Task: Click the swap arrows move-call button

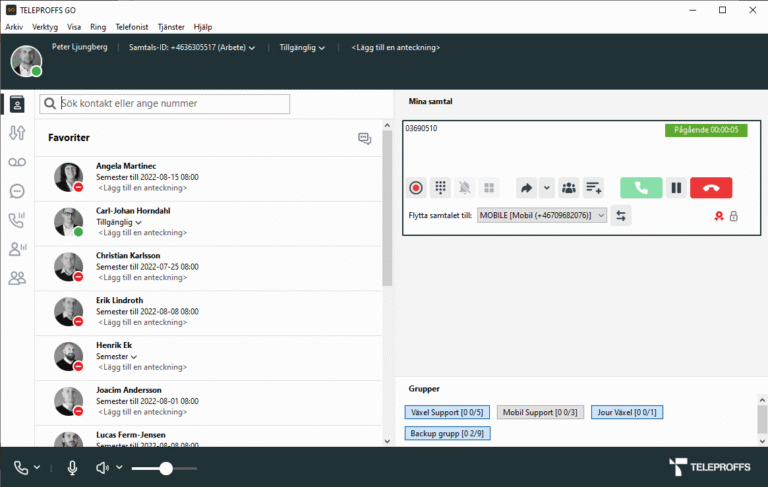Action: pos(621,216)
